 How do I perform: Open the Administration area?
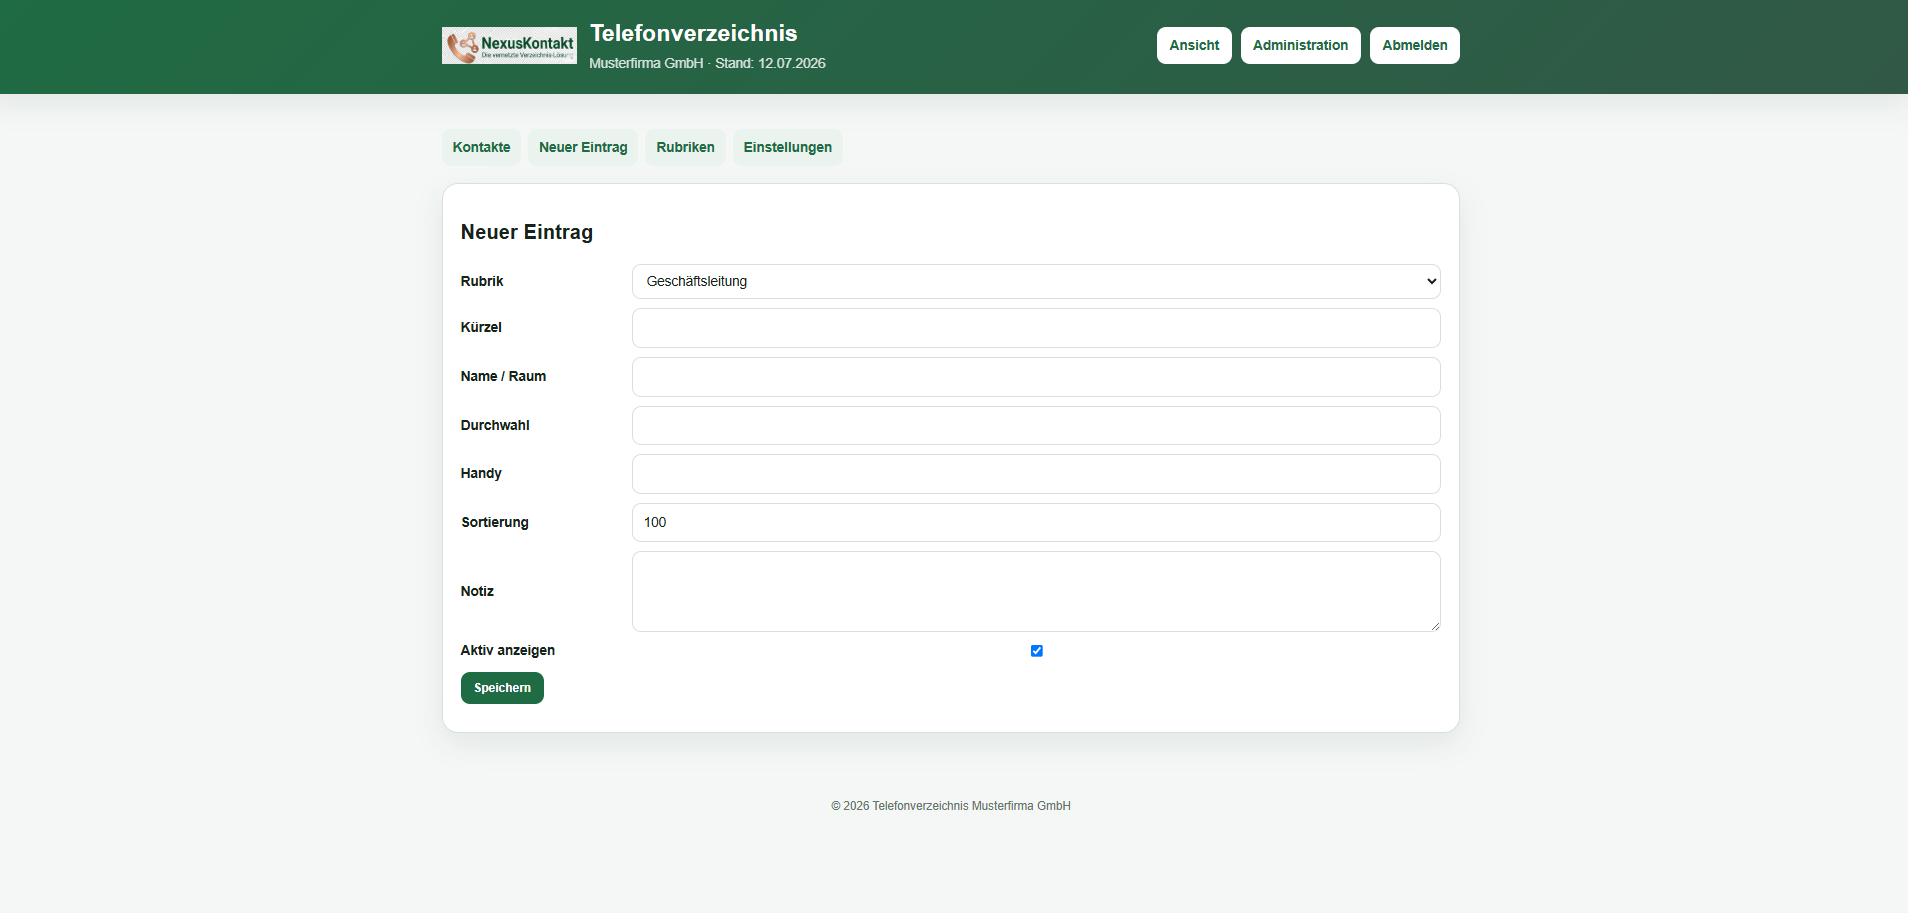pos(1300,45)
